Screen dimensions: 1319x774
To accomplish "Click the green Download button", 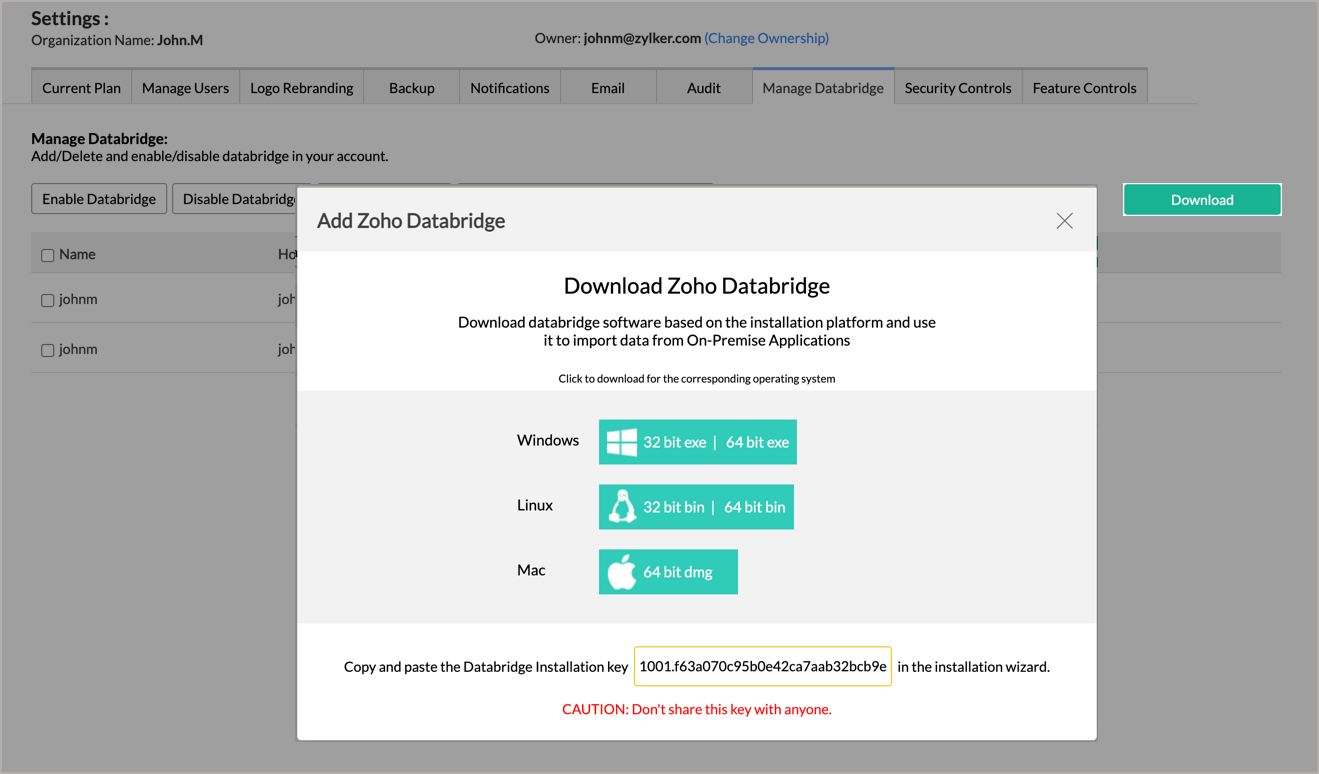I will tap(1202, 199).
